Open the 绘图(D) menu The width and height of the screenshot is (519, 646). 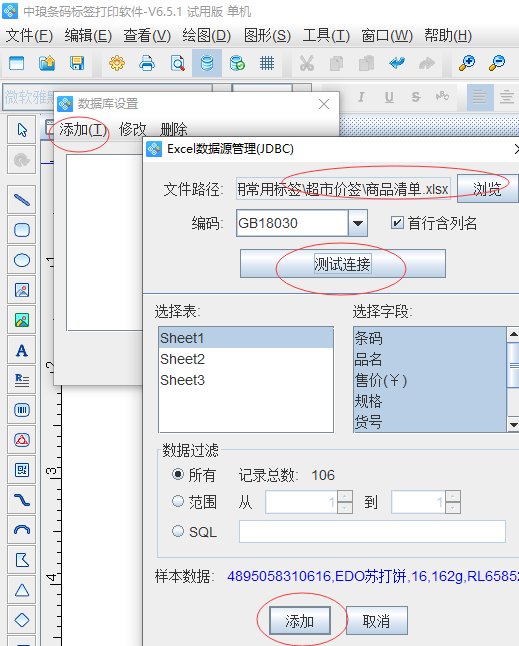click(206, 35)
